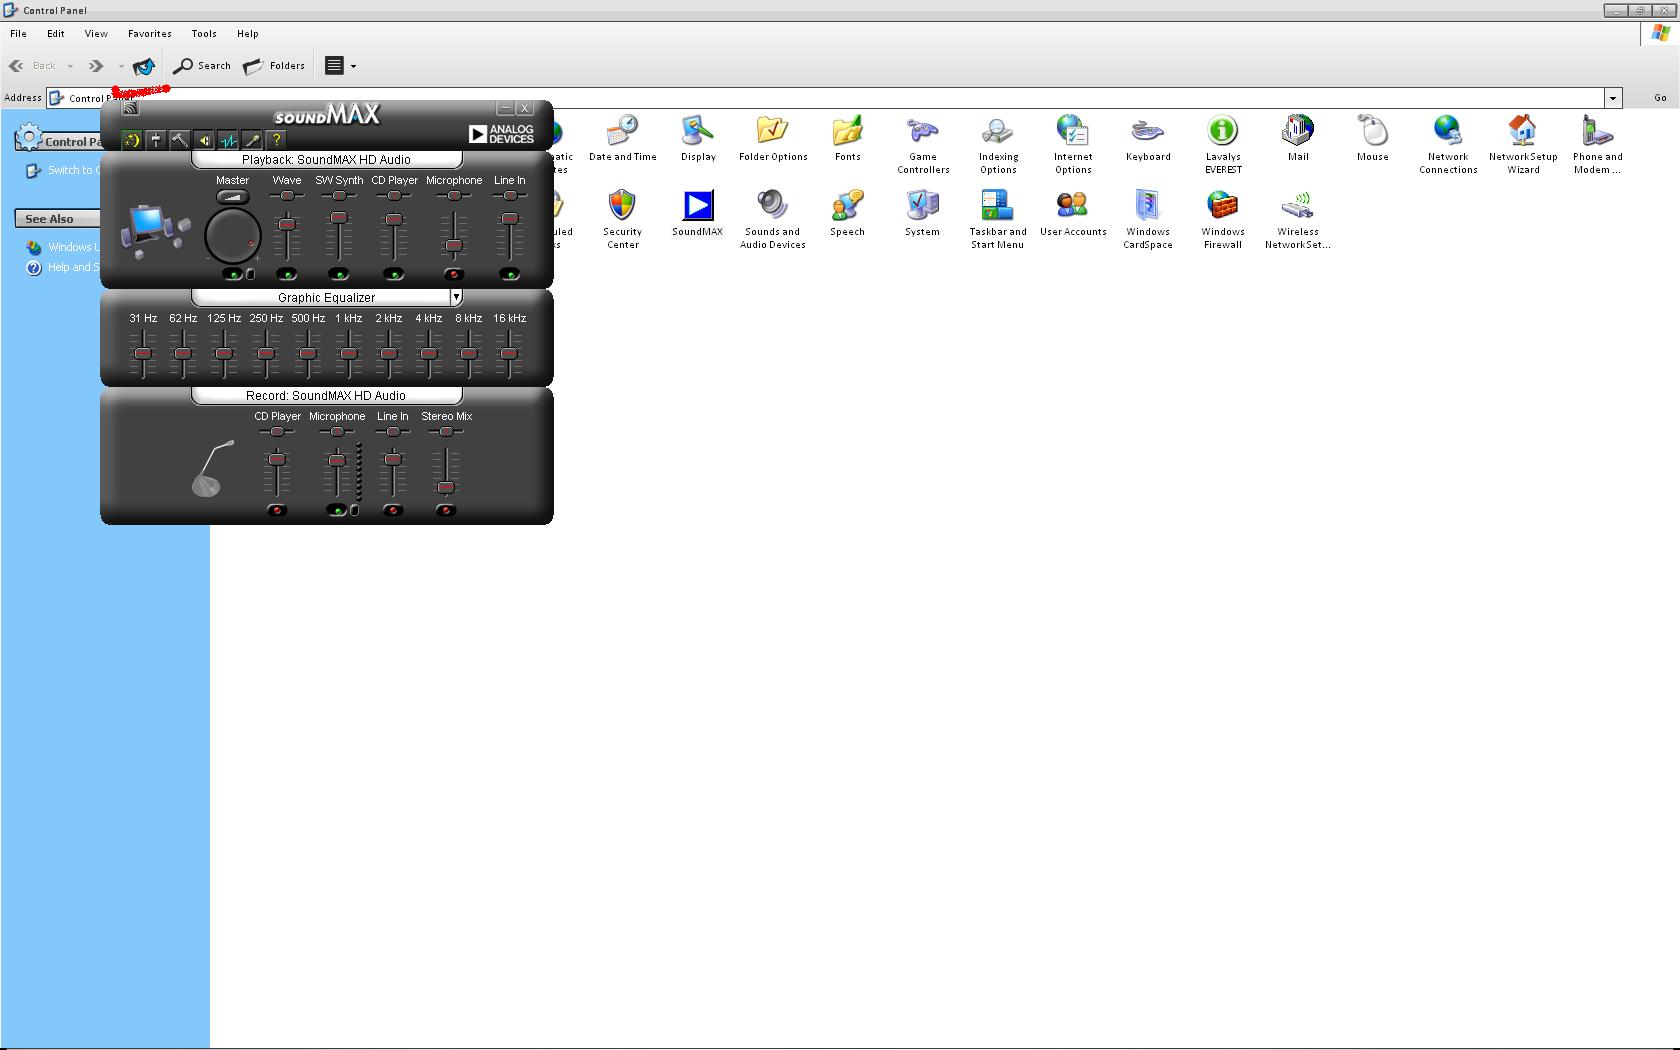This screenshot has width=1680, height=1050.
Task: Open the Forward button history dropdown arrow
Action: tap(121, 66)
